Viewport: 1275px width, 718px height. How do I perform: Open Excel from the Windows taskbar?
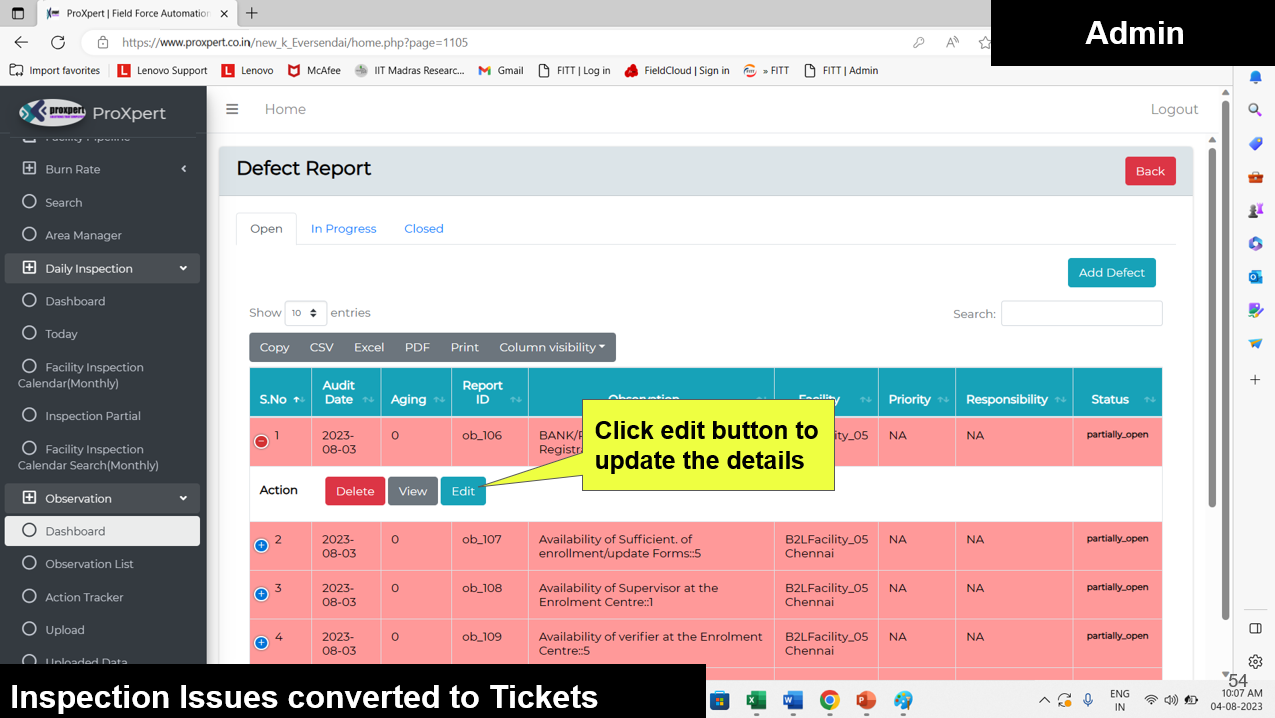(755, 700)
